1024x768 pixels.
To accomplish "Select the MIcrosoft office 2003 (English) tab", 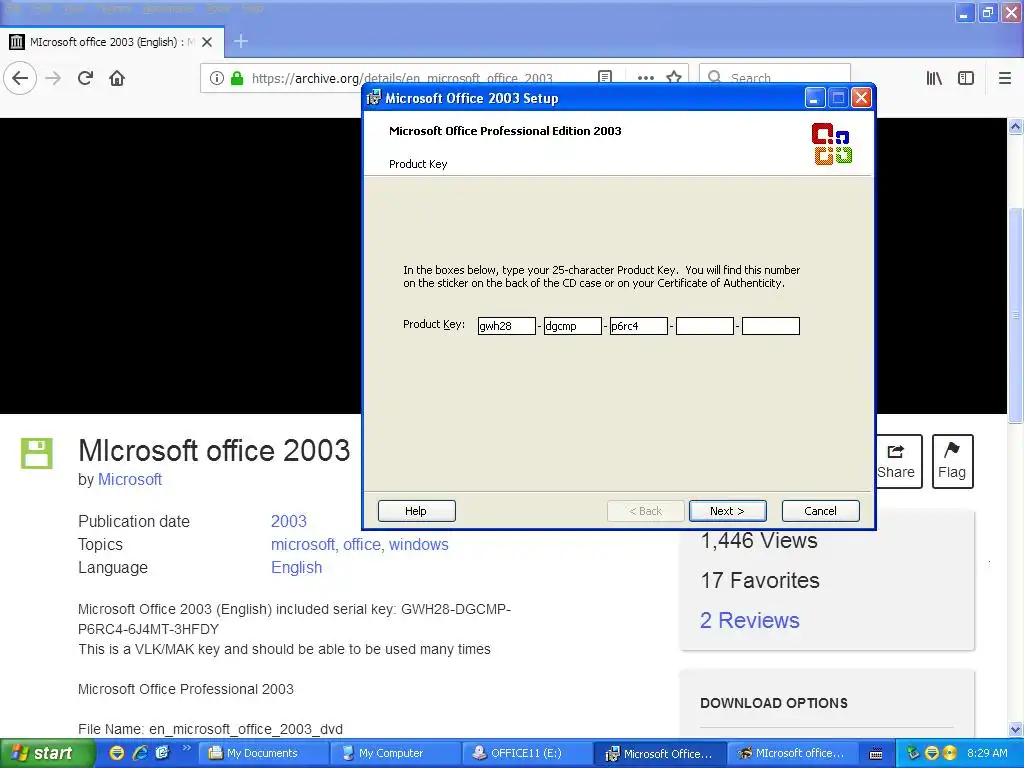I will click(x=112, y=42).
